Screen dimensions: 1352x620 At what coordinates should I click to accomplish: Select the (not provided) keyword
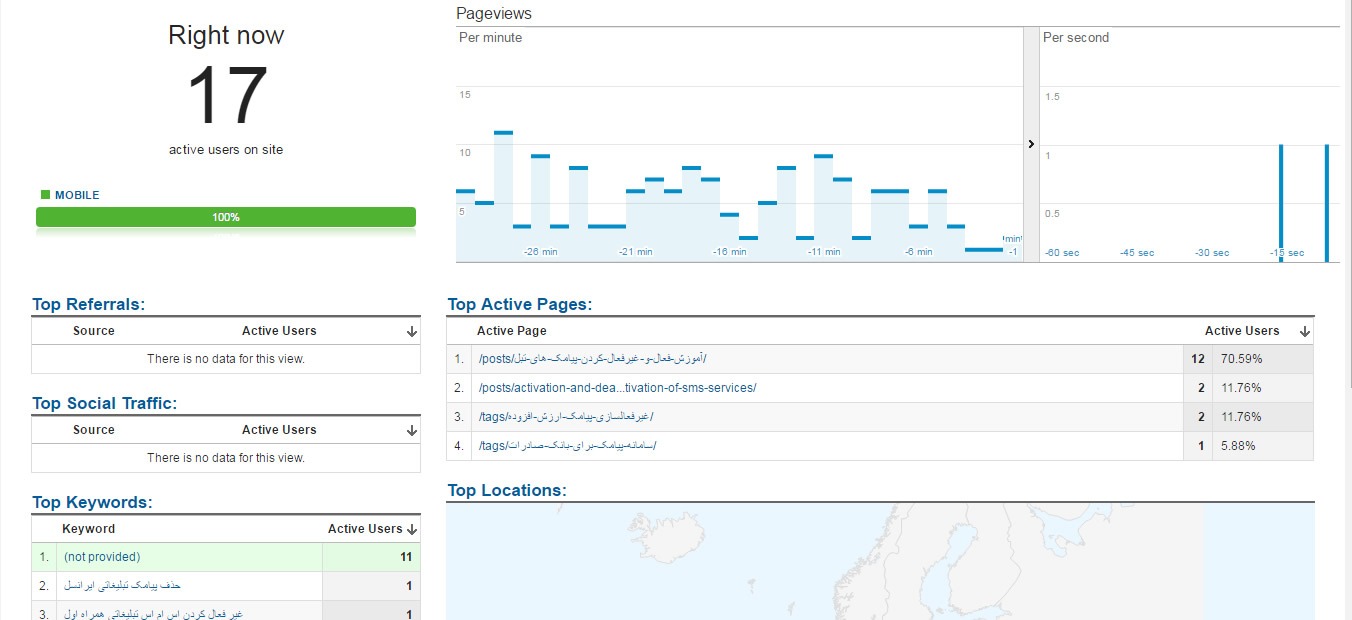(x=102, y=557)
